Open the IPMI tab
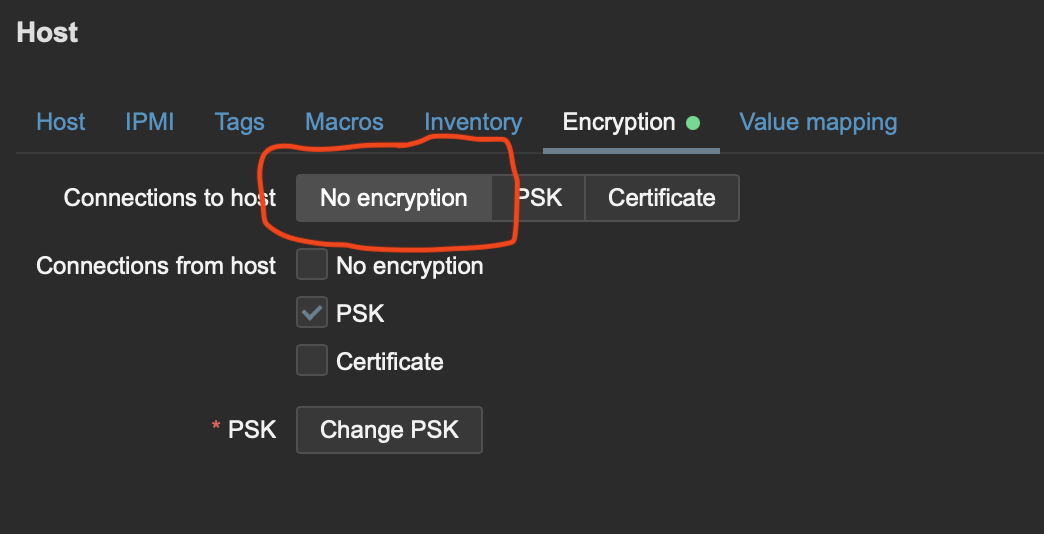The width and height of the screenshot is (1044, 534). (150, 122)
